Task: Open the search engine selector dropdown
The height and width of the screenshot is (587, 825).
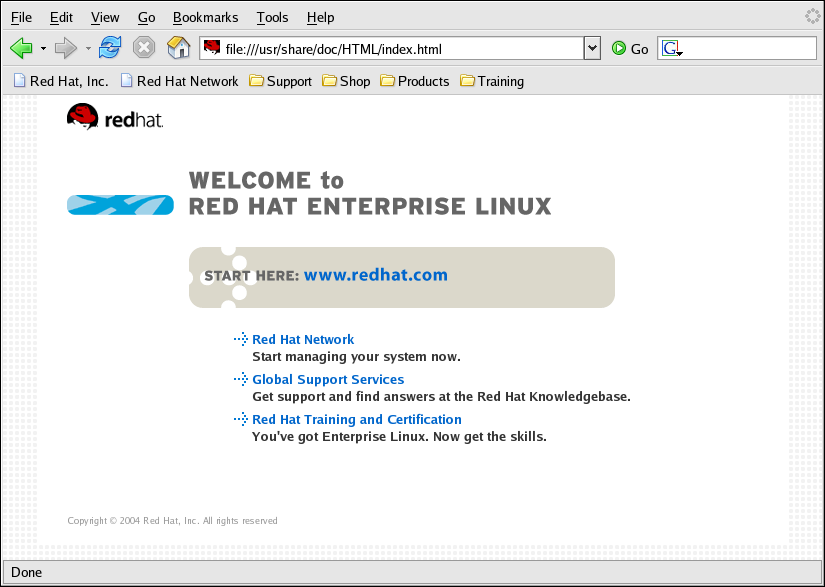Action: (671, 49)
